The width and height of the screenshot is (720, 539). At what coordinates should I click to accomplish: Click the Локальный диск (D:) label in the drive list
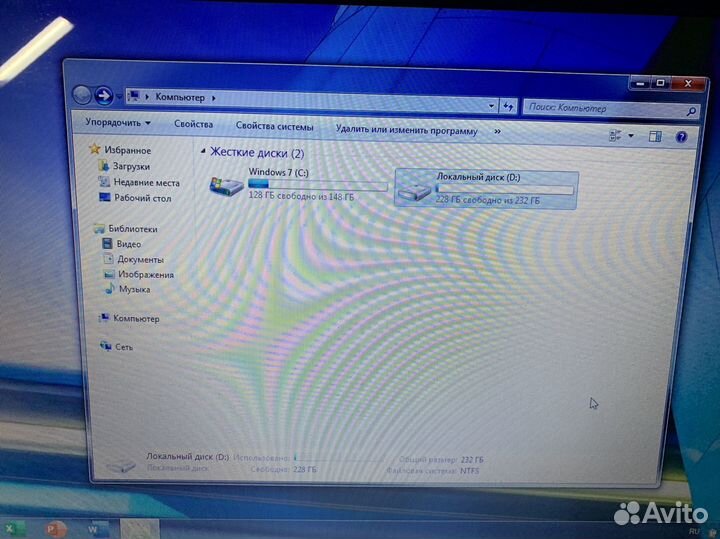coord(478,177)
